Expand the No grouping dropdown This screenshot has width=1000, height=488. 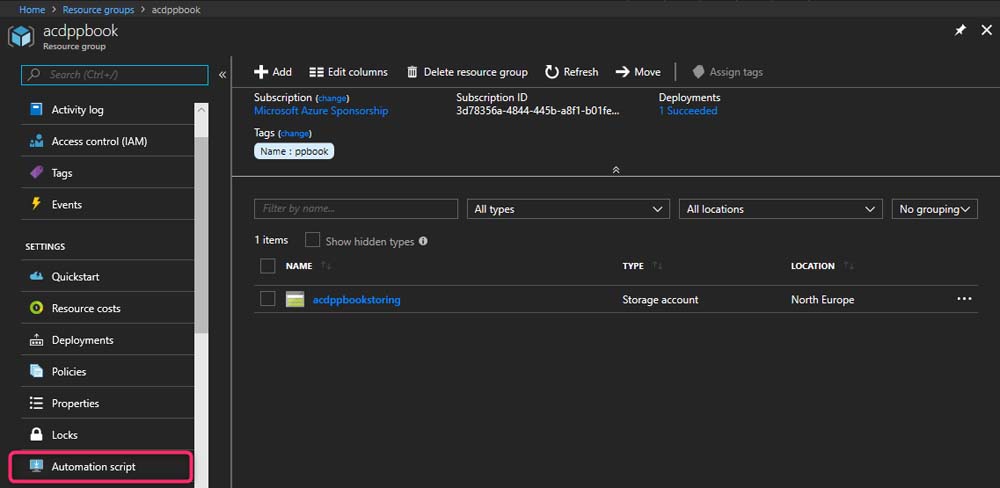click(x=934, y=209)
